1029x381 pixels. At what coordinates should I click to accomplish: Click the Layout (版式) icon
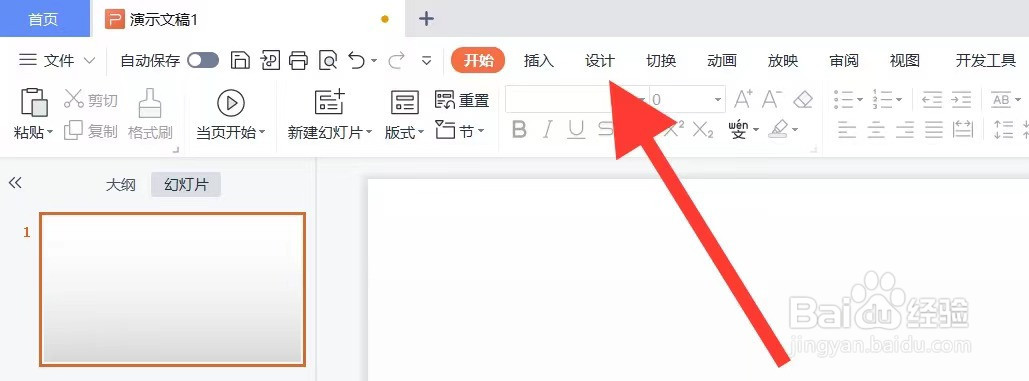coord(404,102)
